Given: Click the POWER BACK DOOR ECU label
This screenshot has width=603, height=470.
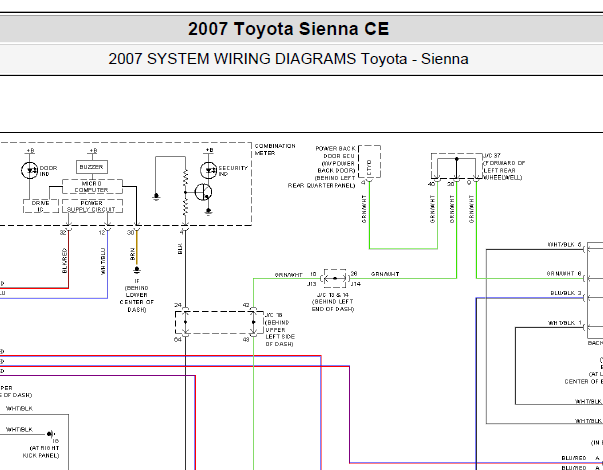Looking at the screenshot, I should click(x=322, y=167).
